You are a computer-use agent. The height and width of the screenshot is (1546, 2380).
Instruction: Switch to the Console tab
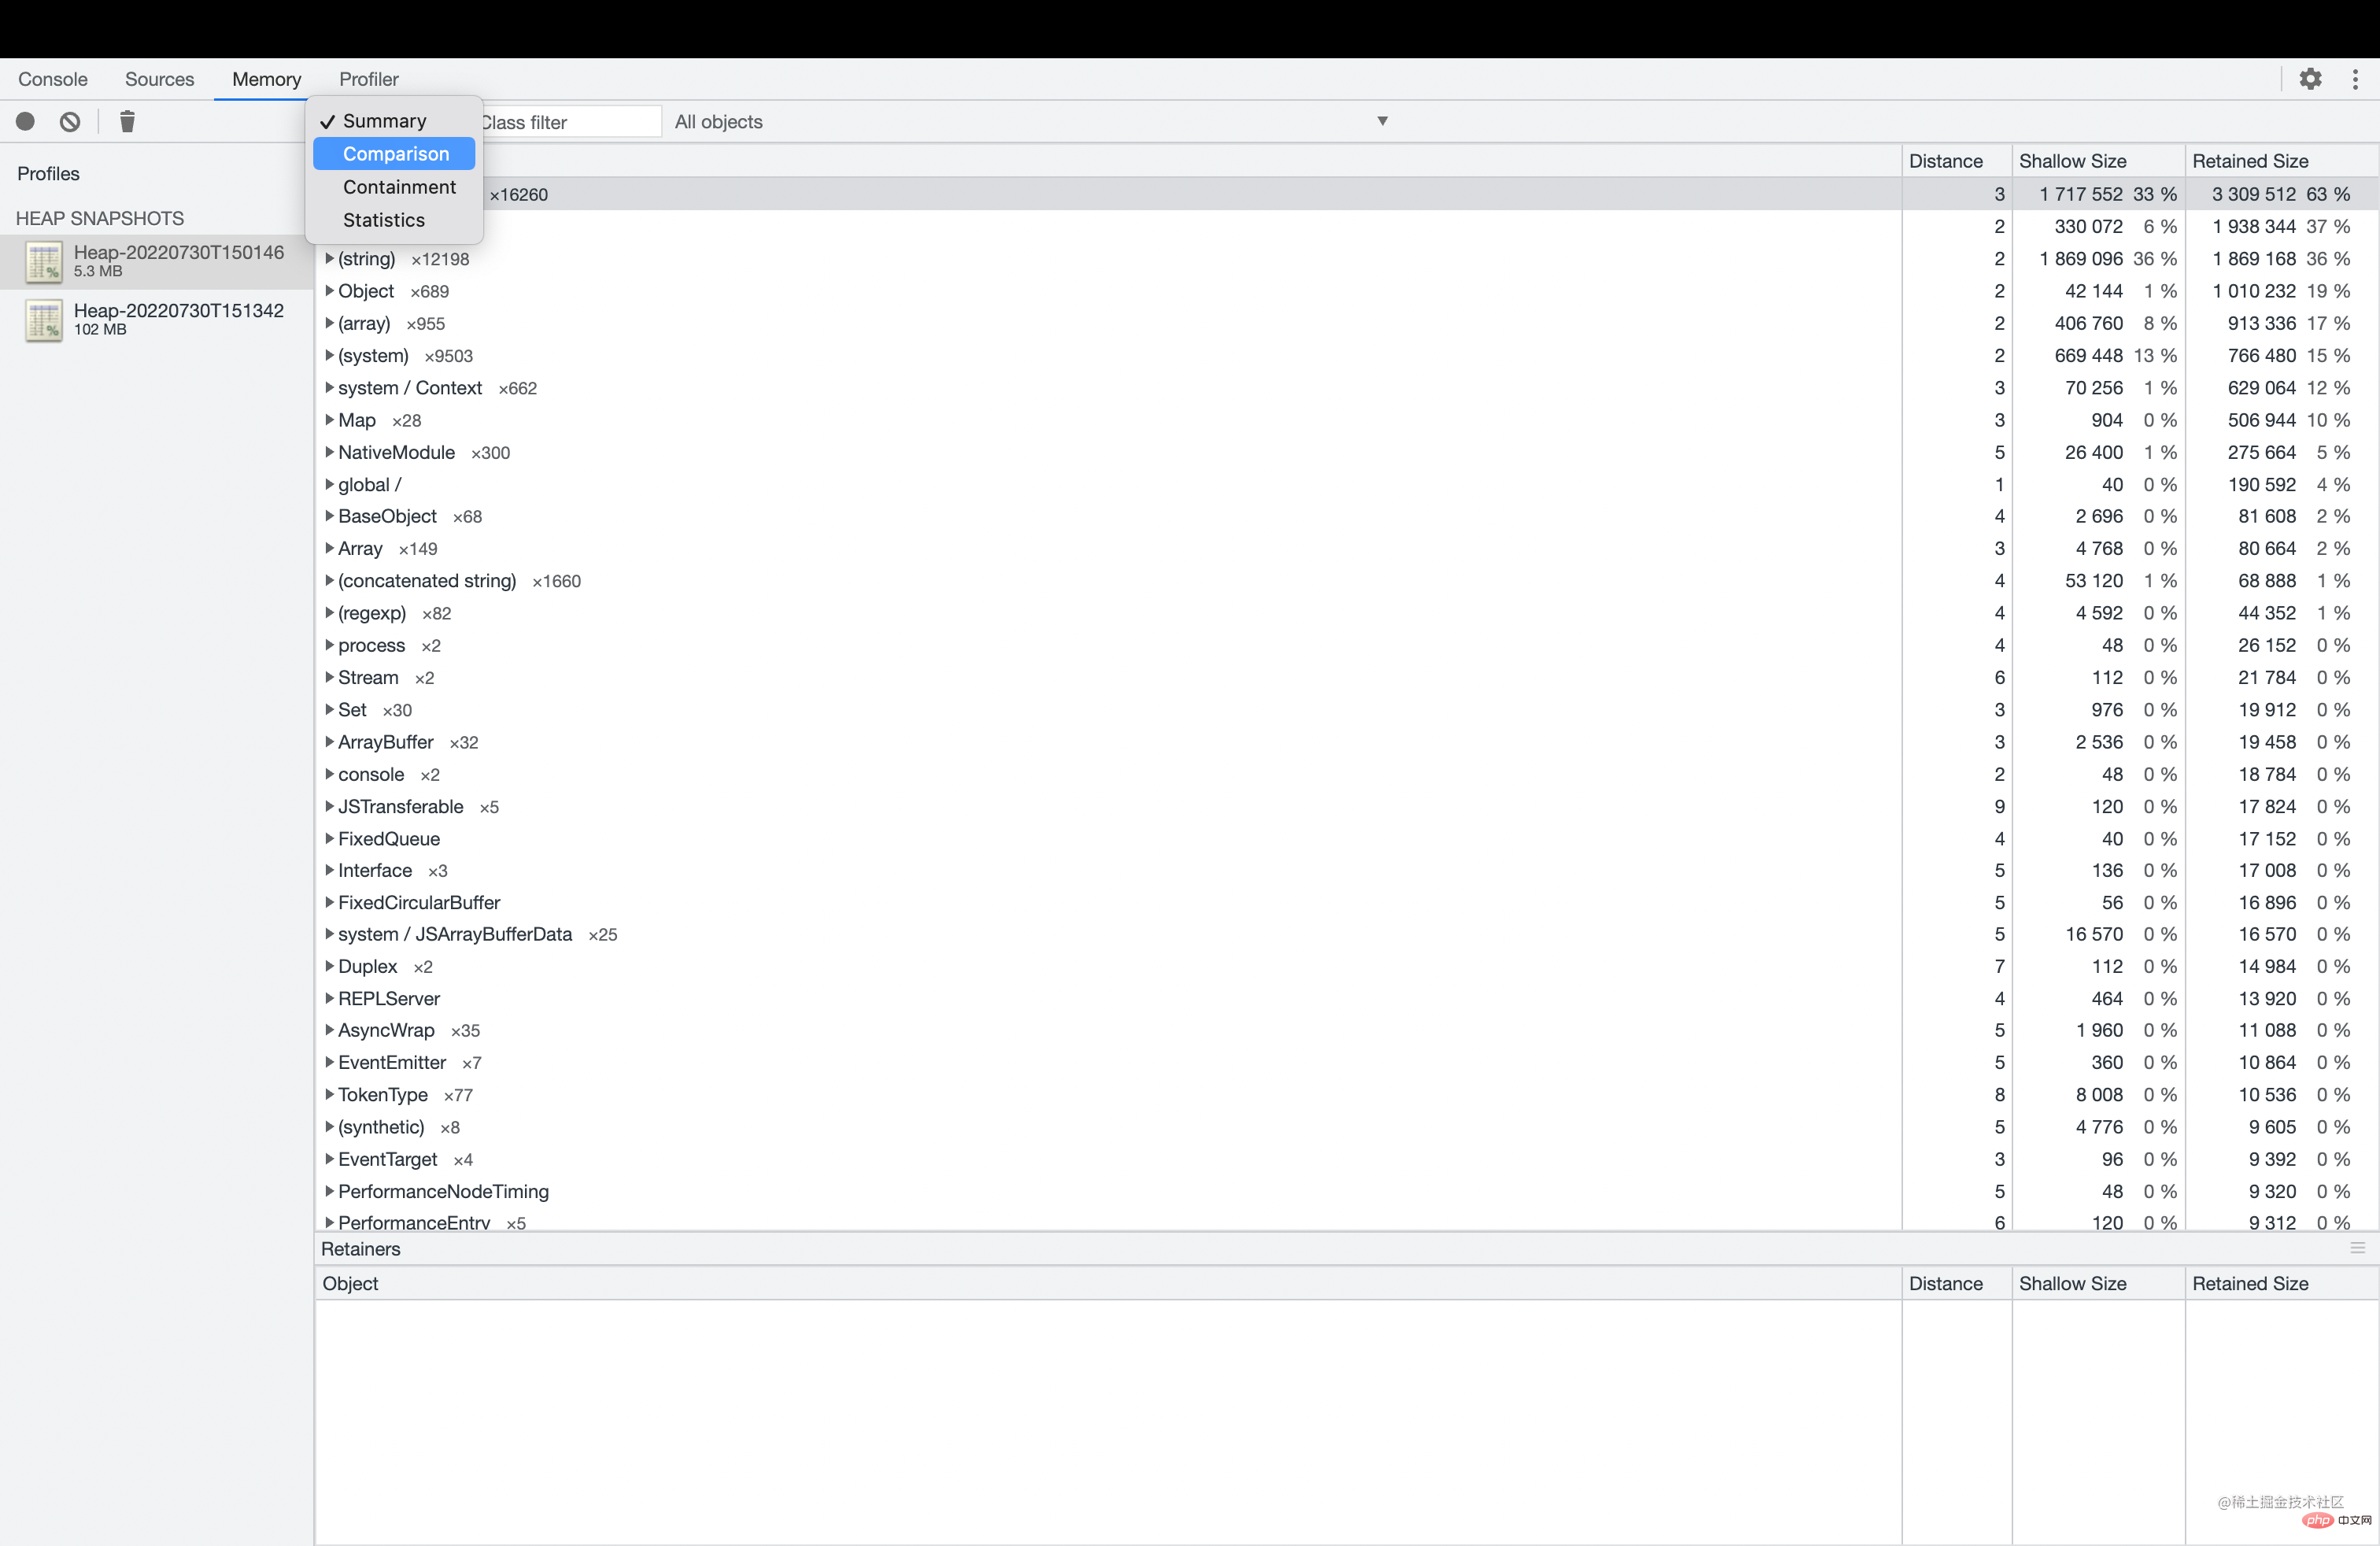53,79
